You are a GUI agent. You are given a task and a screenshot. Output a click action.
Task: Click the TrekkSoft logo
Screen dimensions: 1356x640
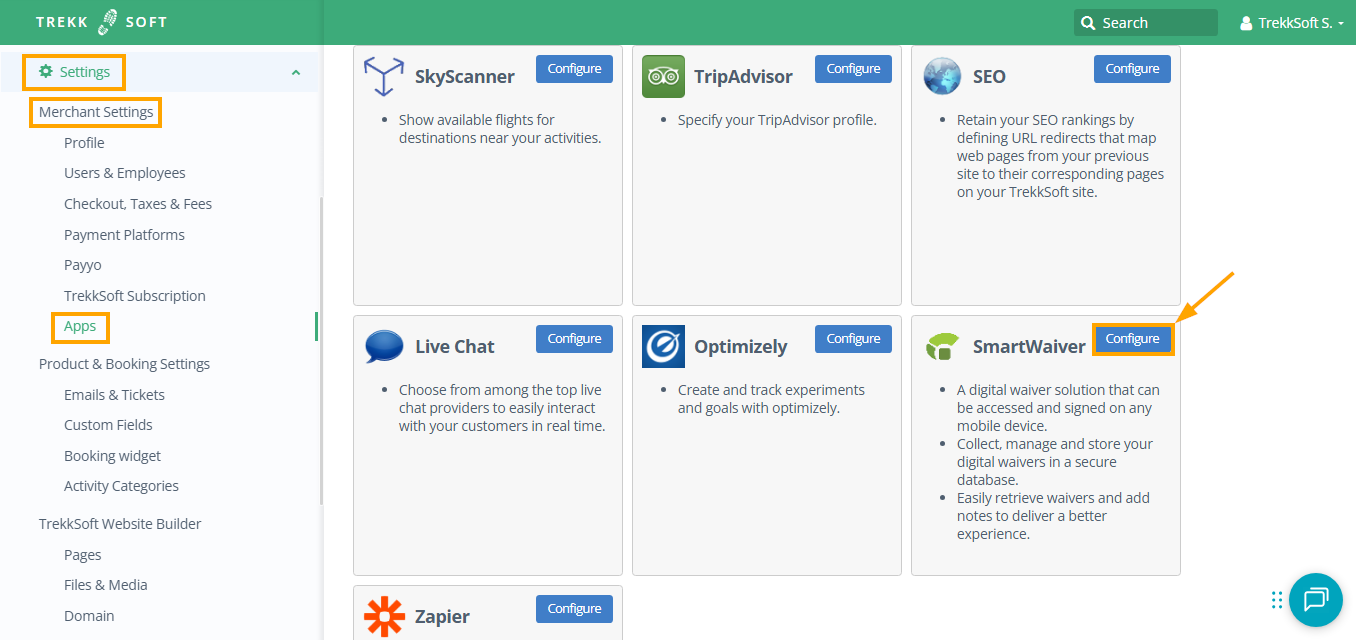click(101, 22)
